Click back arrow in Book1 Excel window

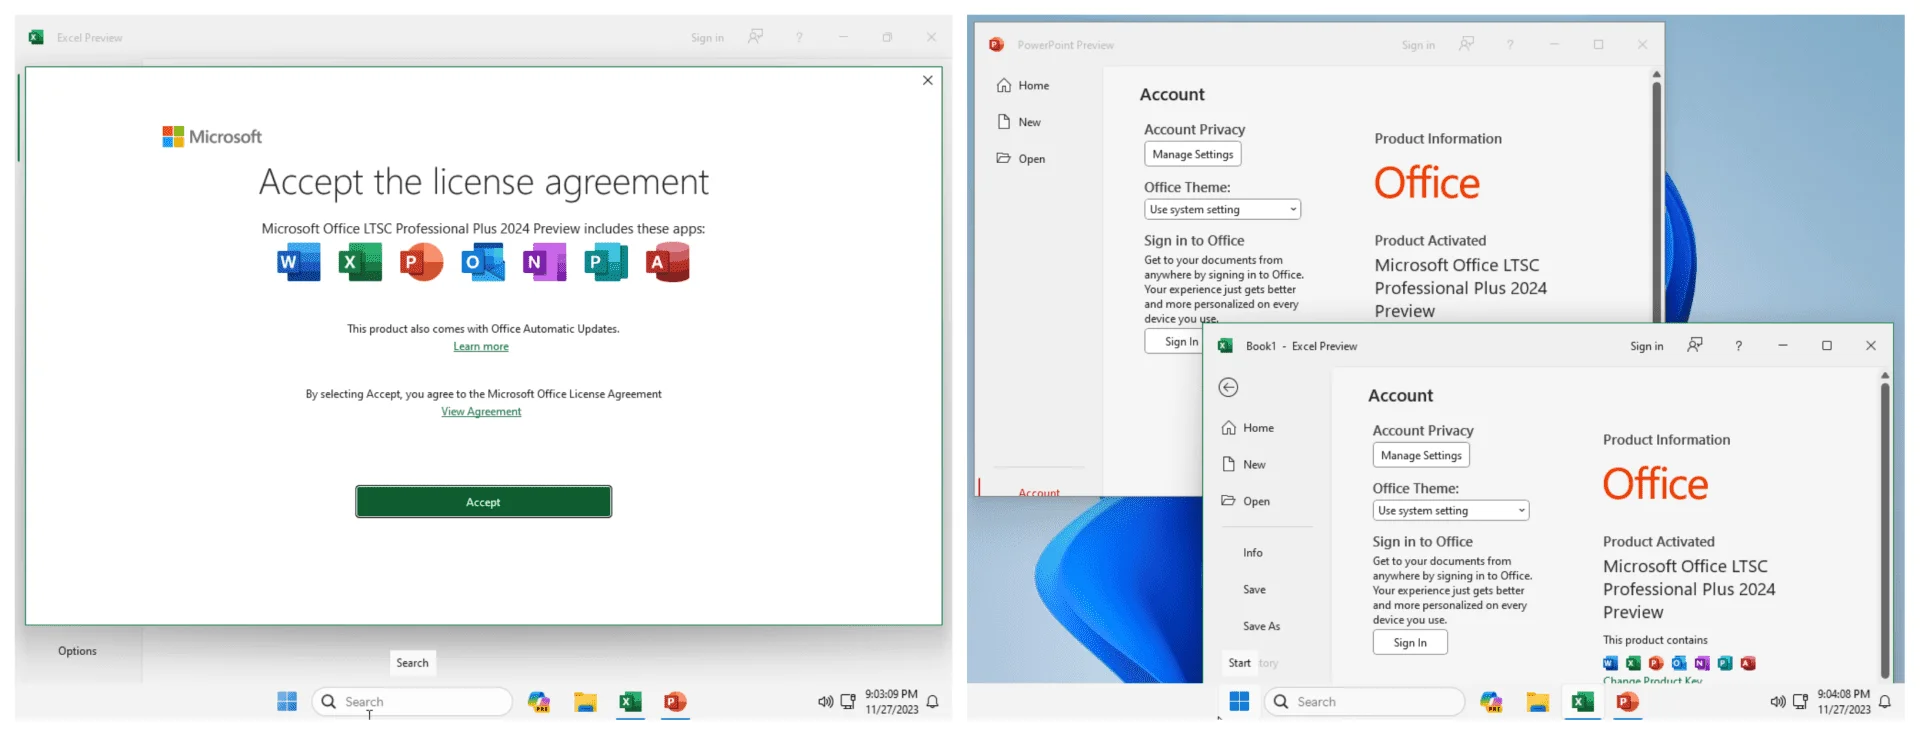pyautogui.click(x=1228, y=388)
